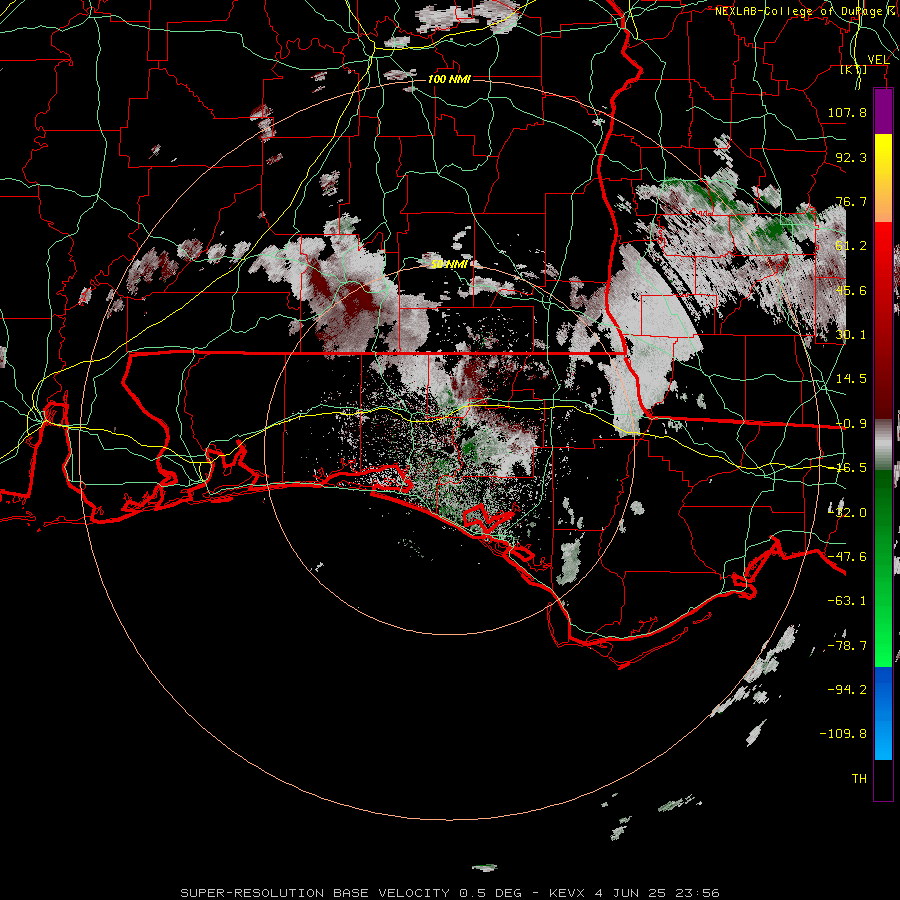Click the 50 NMI range ring label
The width and height of the screenshot is (900, 900).
[x=449, y=264]
